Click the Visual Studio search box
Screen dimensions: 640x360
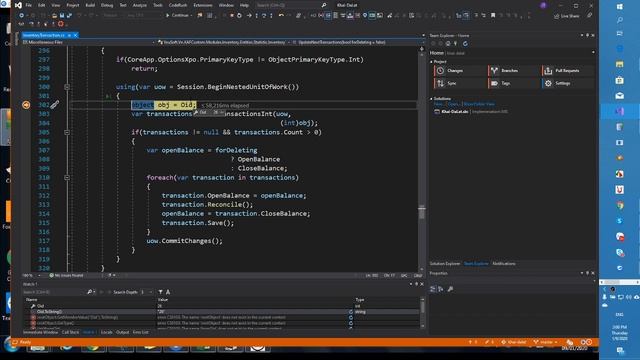(291, 5)
